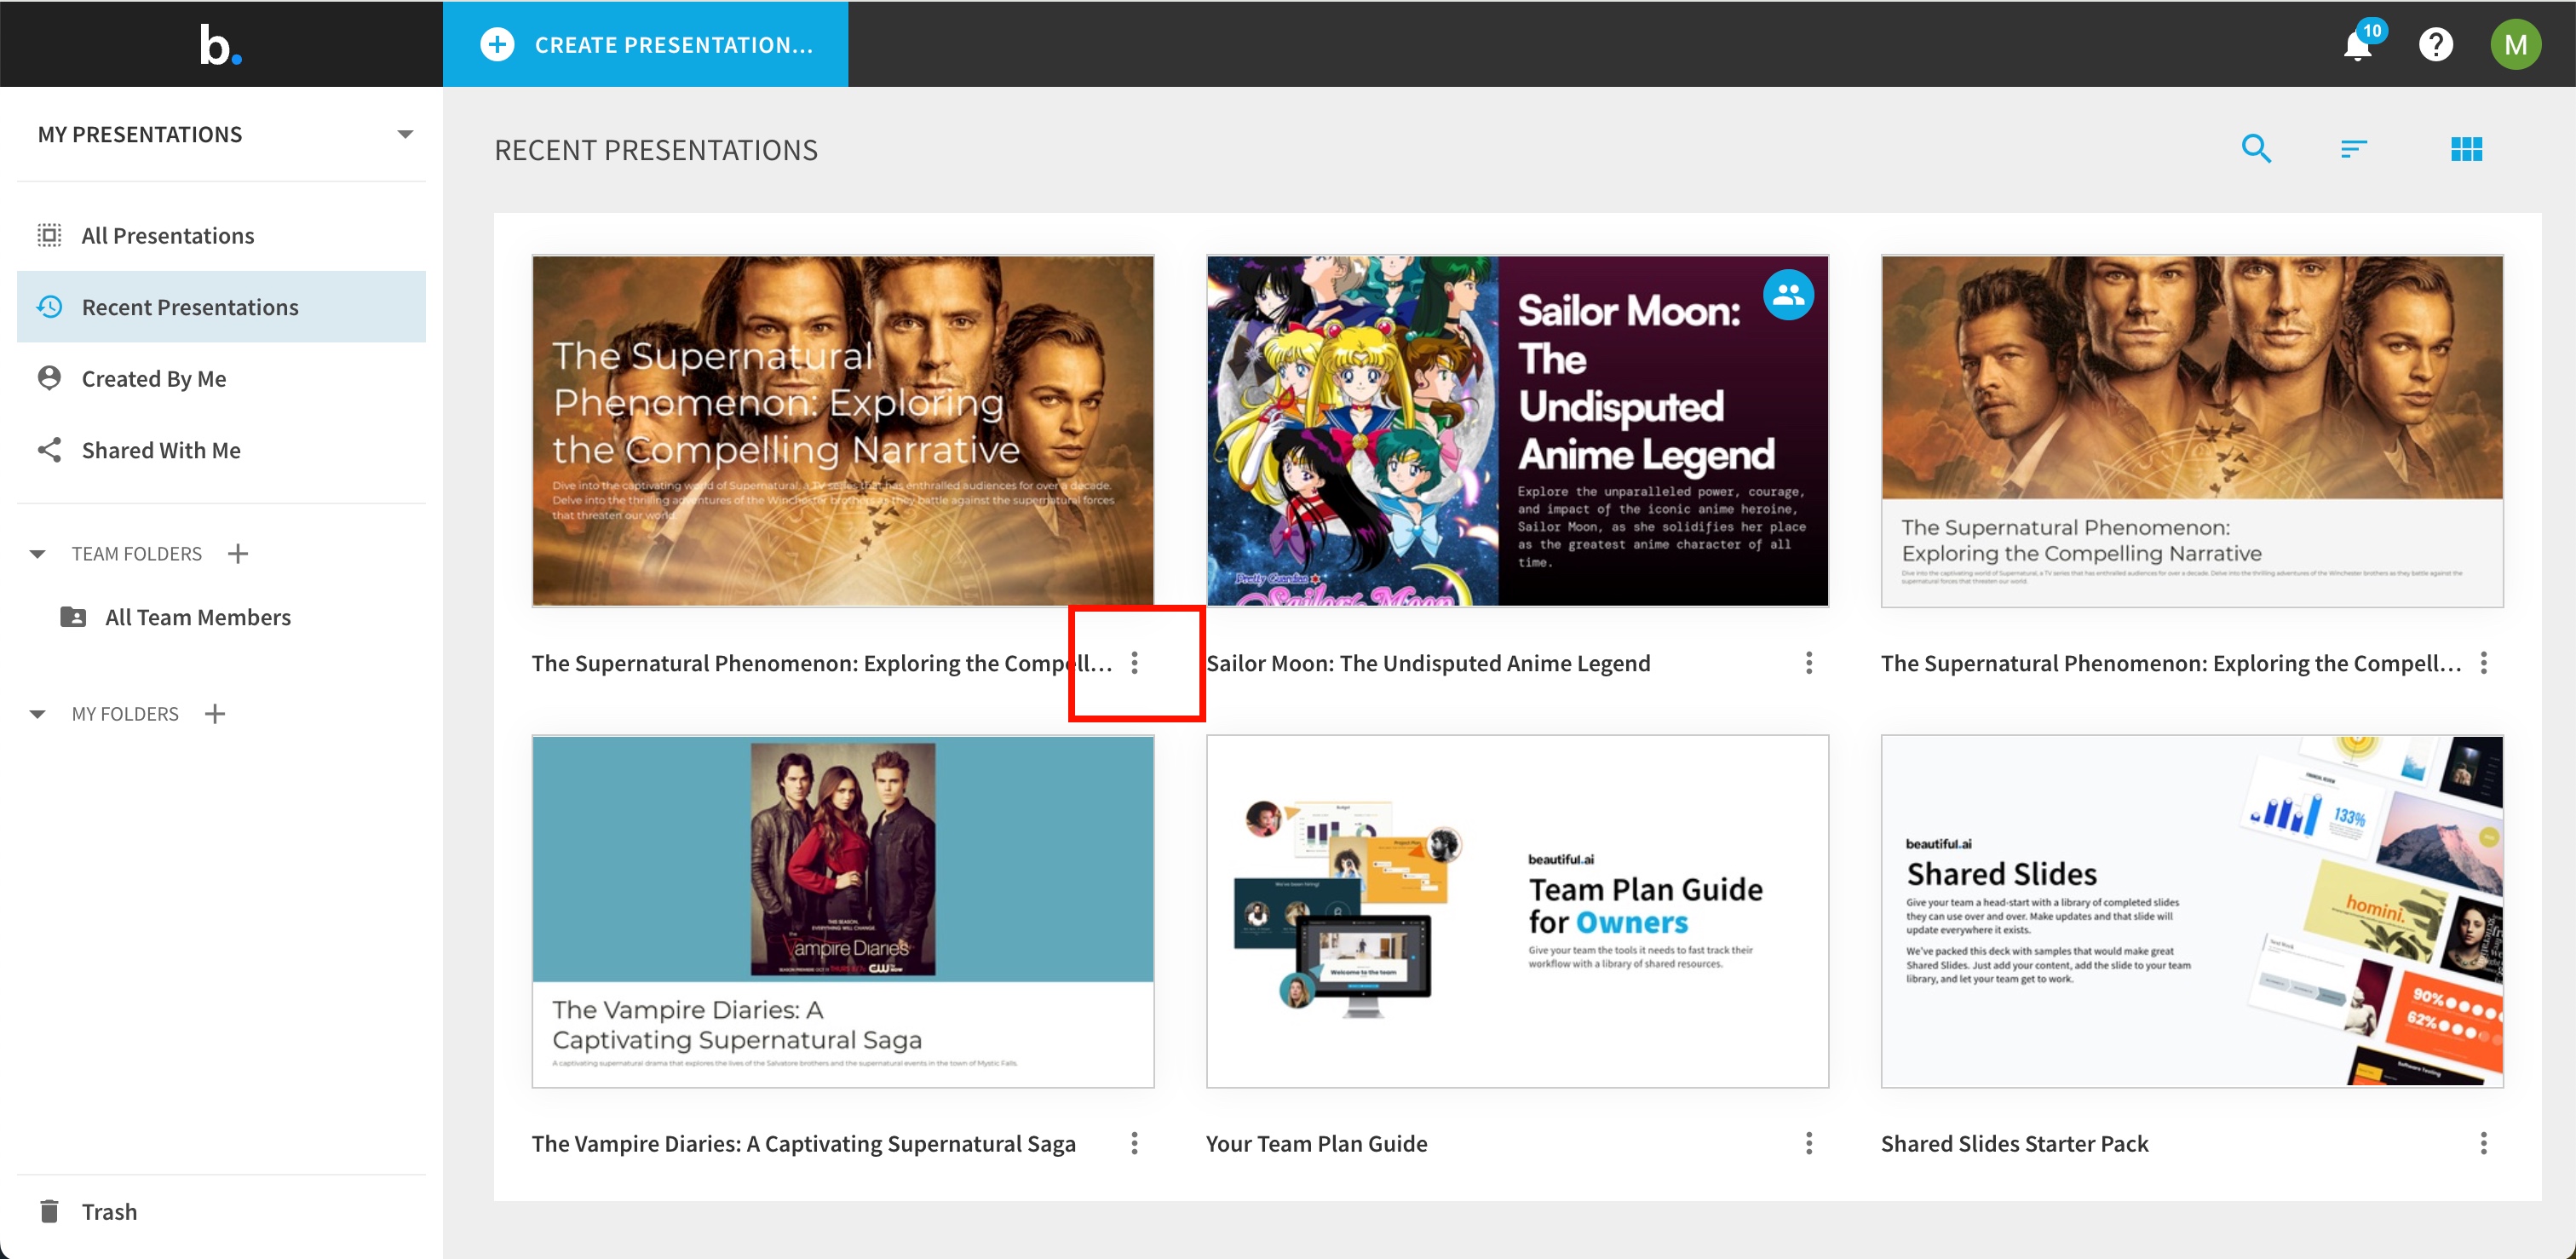Open the help question mark icon

tap(2436, 45)
